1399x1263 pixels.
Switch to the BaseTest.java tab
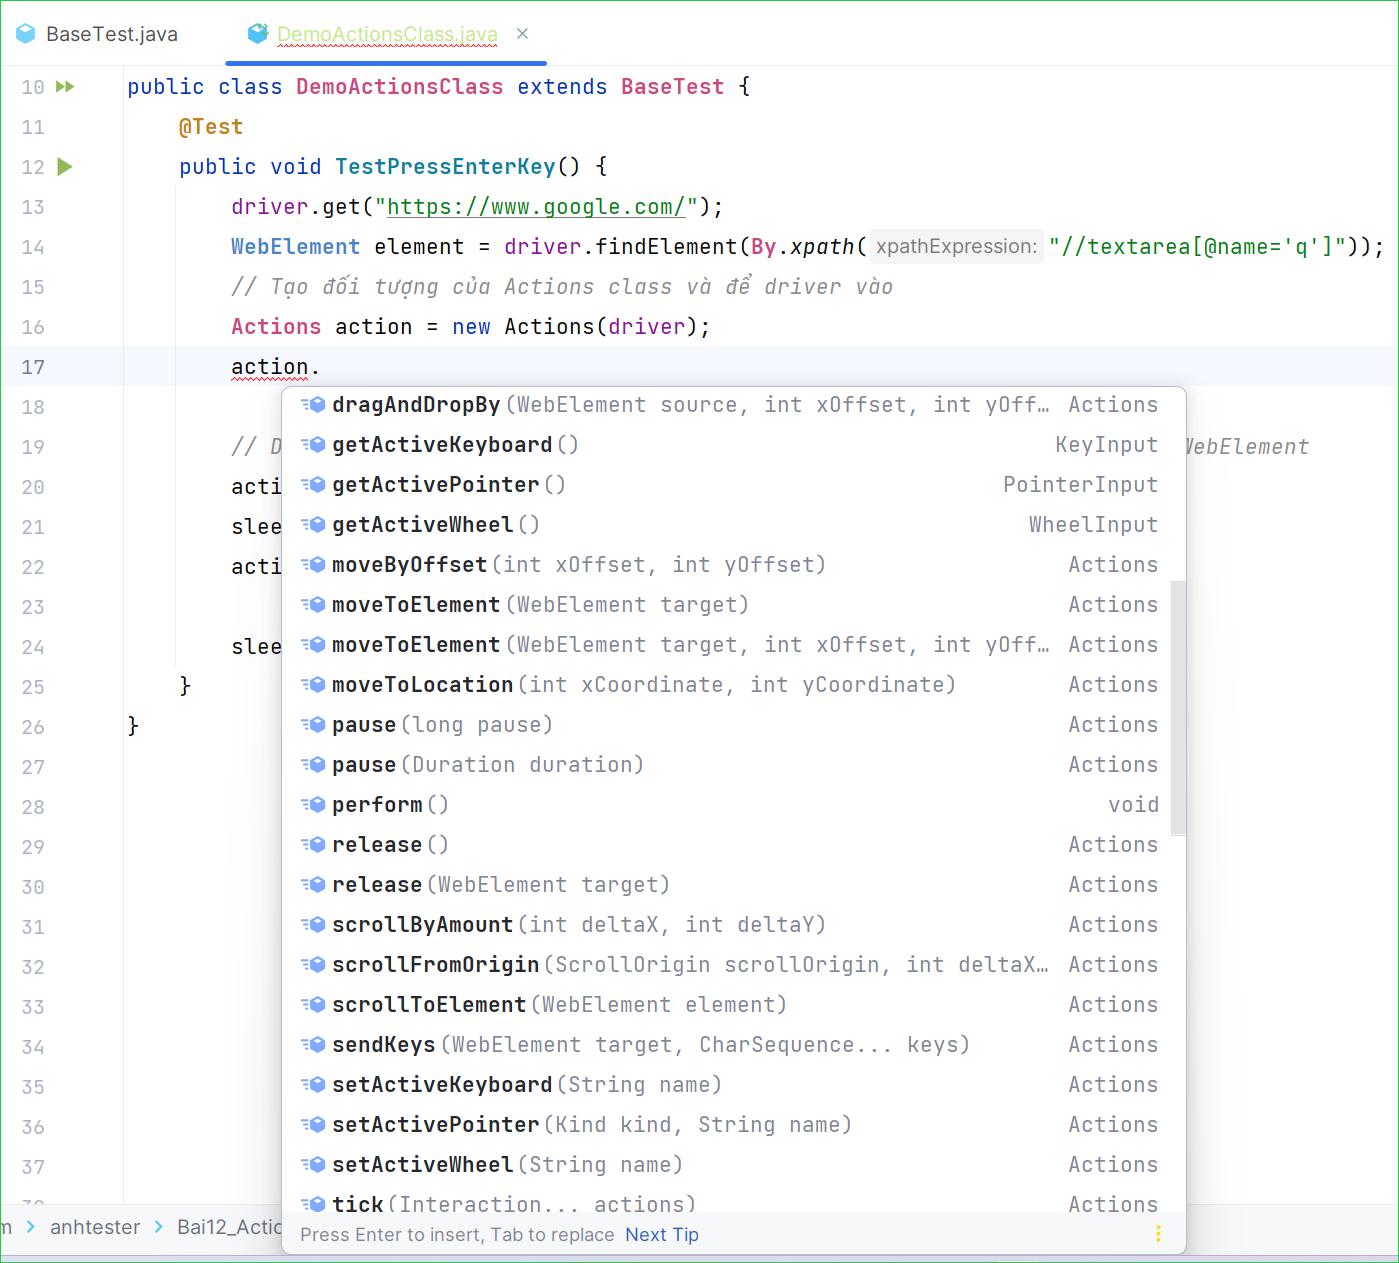(97, 34)
